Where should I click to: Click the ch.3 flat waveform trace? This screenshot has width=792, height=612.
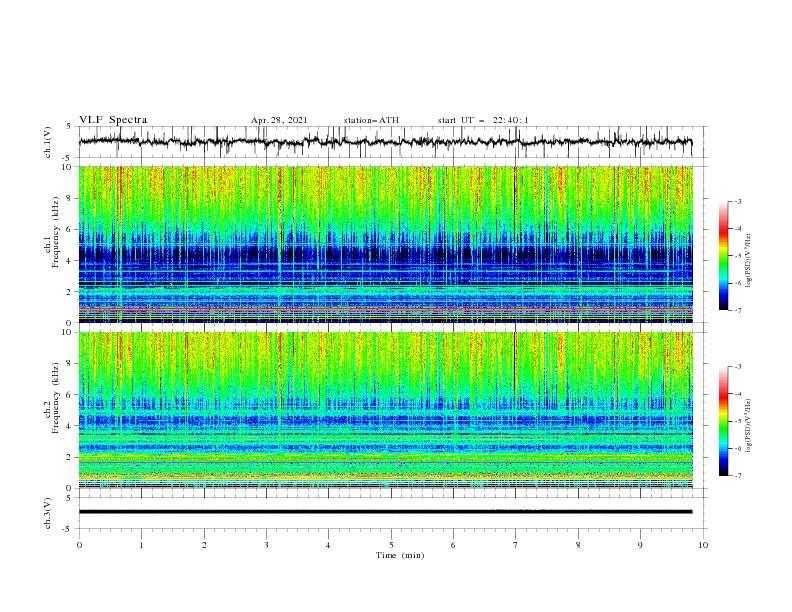point(385,512)
